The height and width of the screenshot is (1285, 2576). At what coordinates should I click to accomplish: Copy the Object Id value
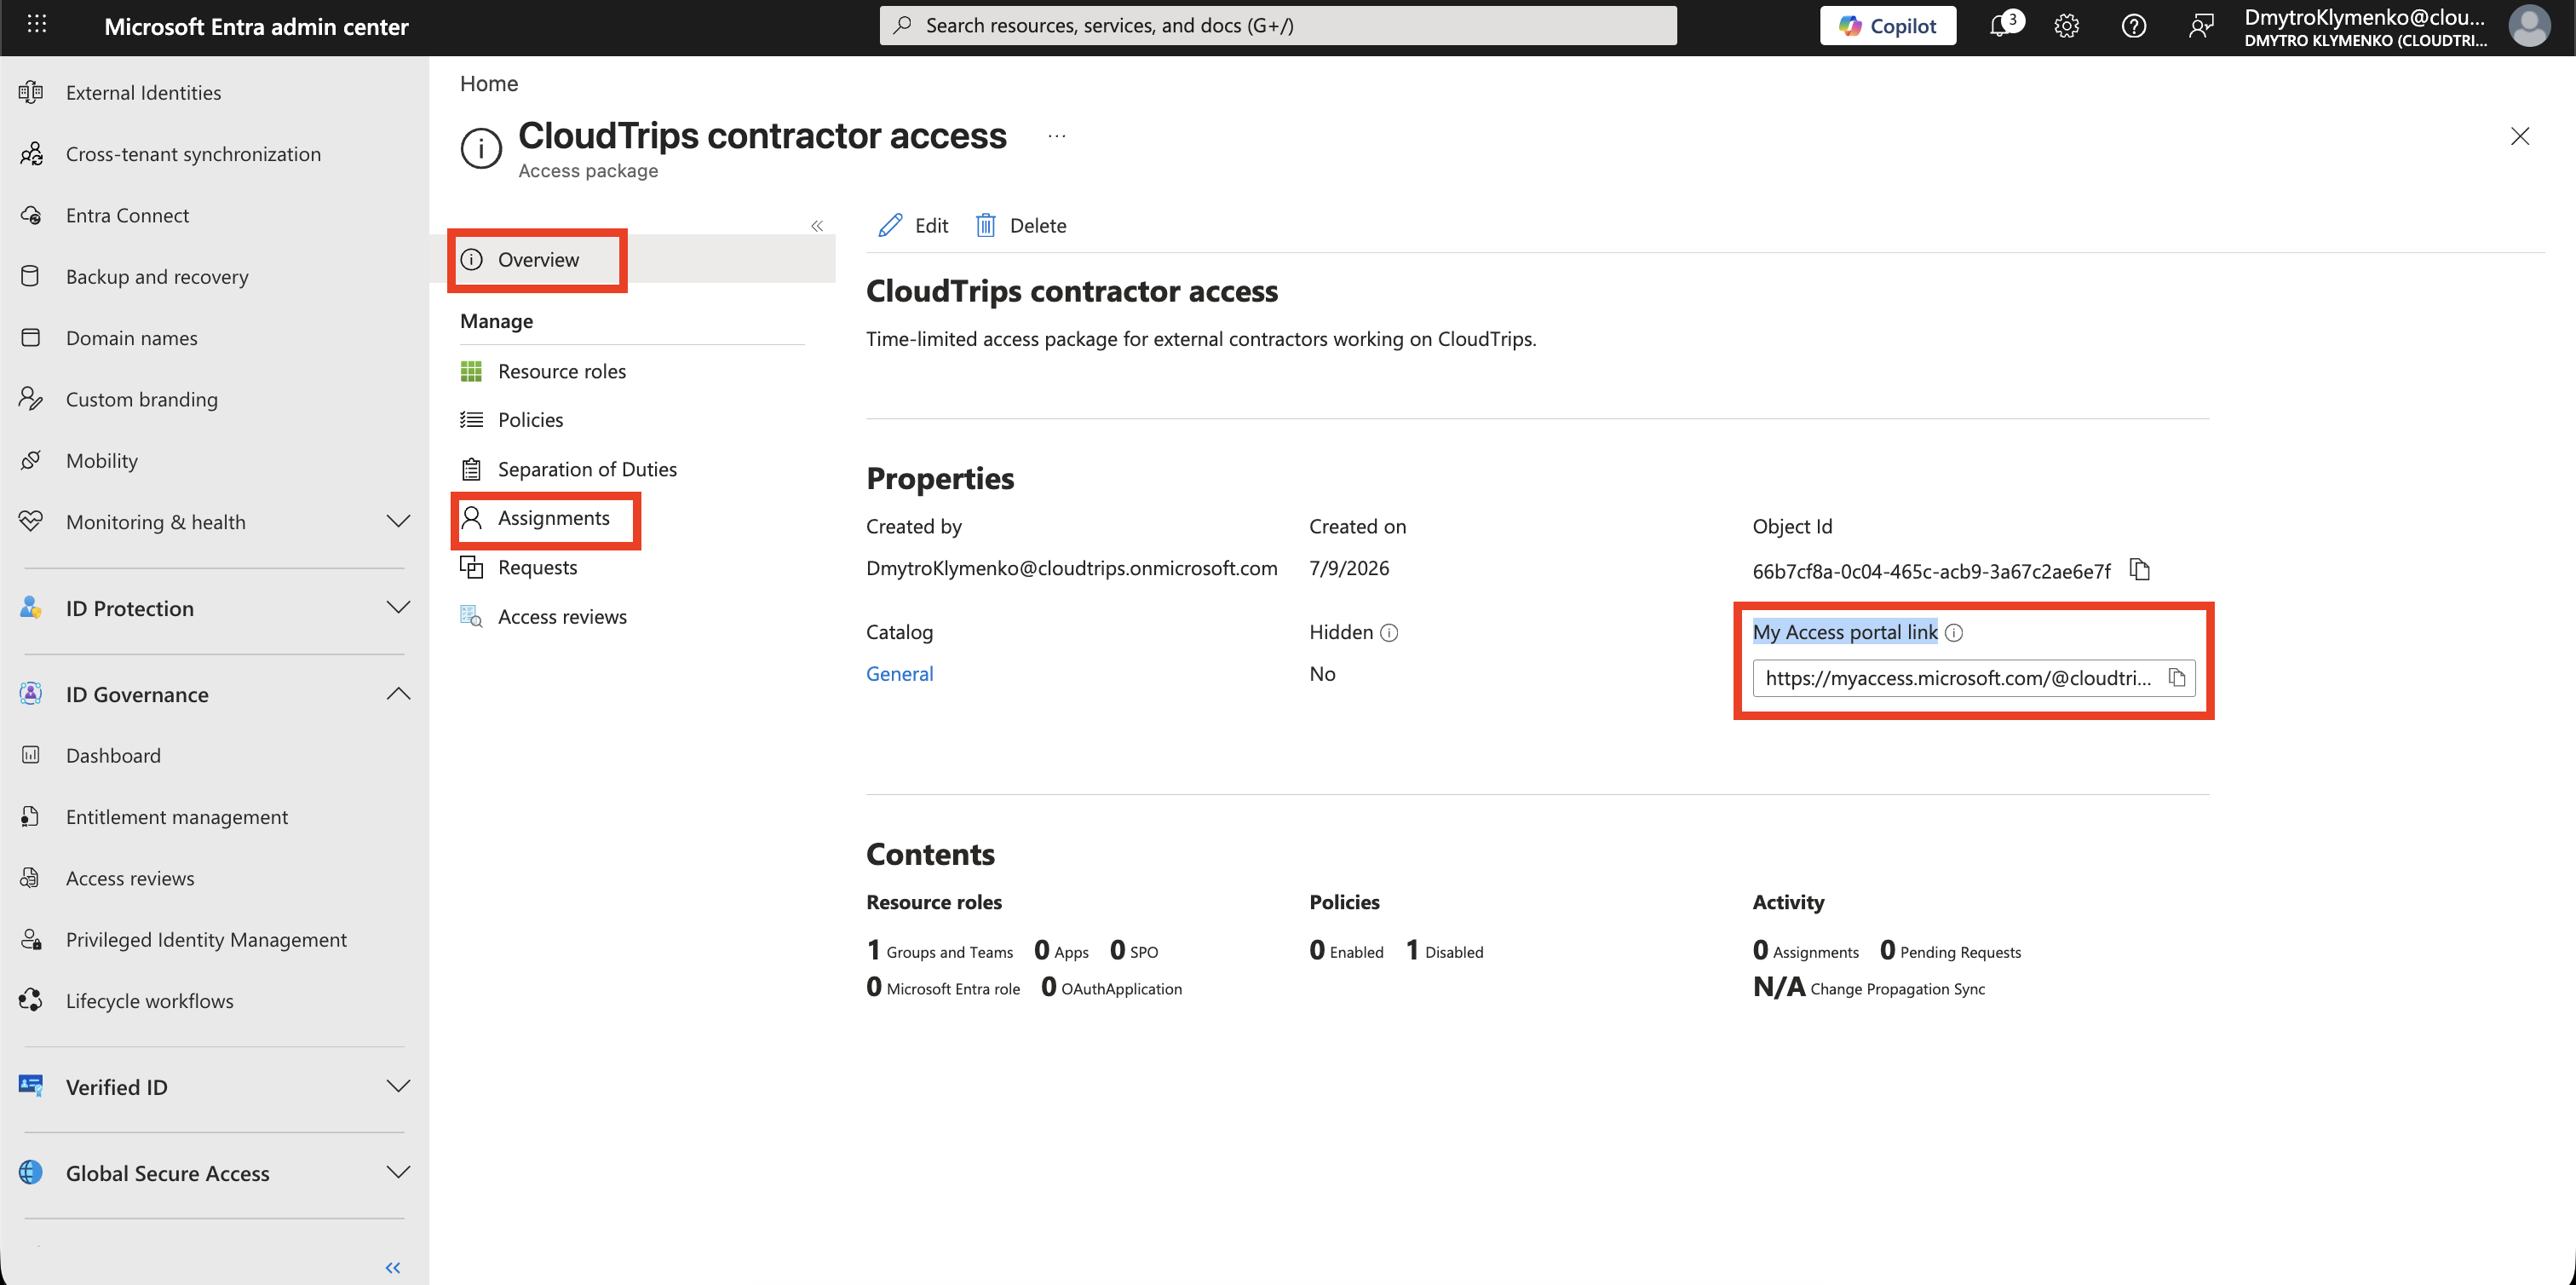[2140, 570]
